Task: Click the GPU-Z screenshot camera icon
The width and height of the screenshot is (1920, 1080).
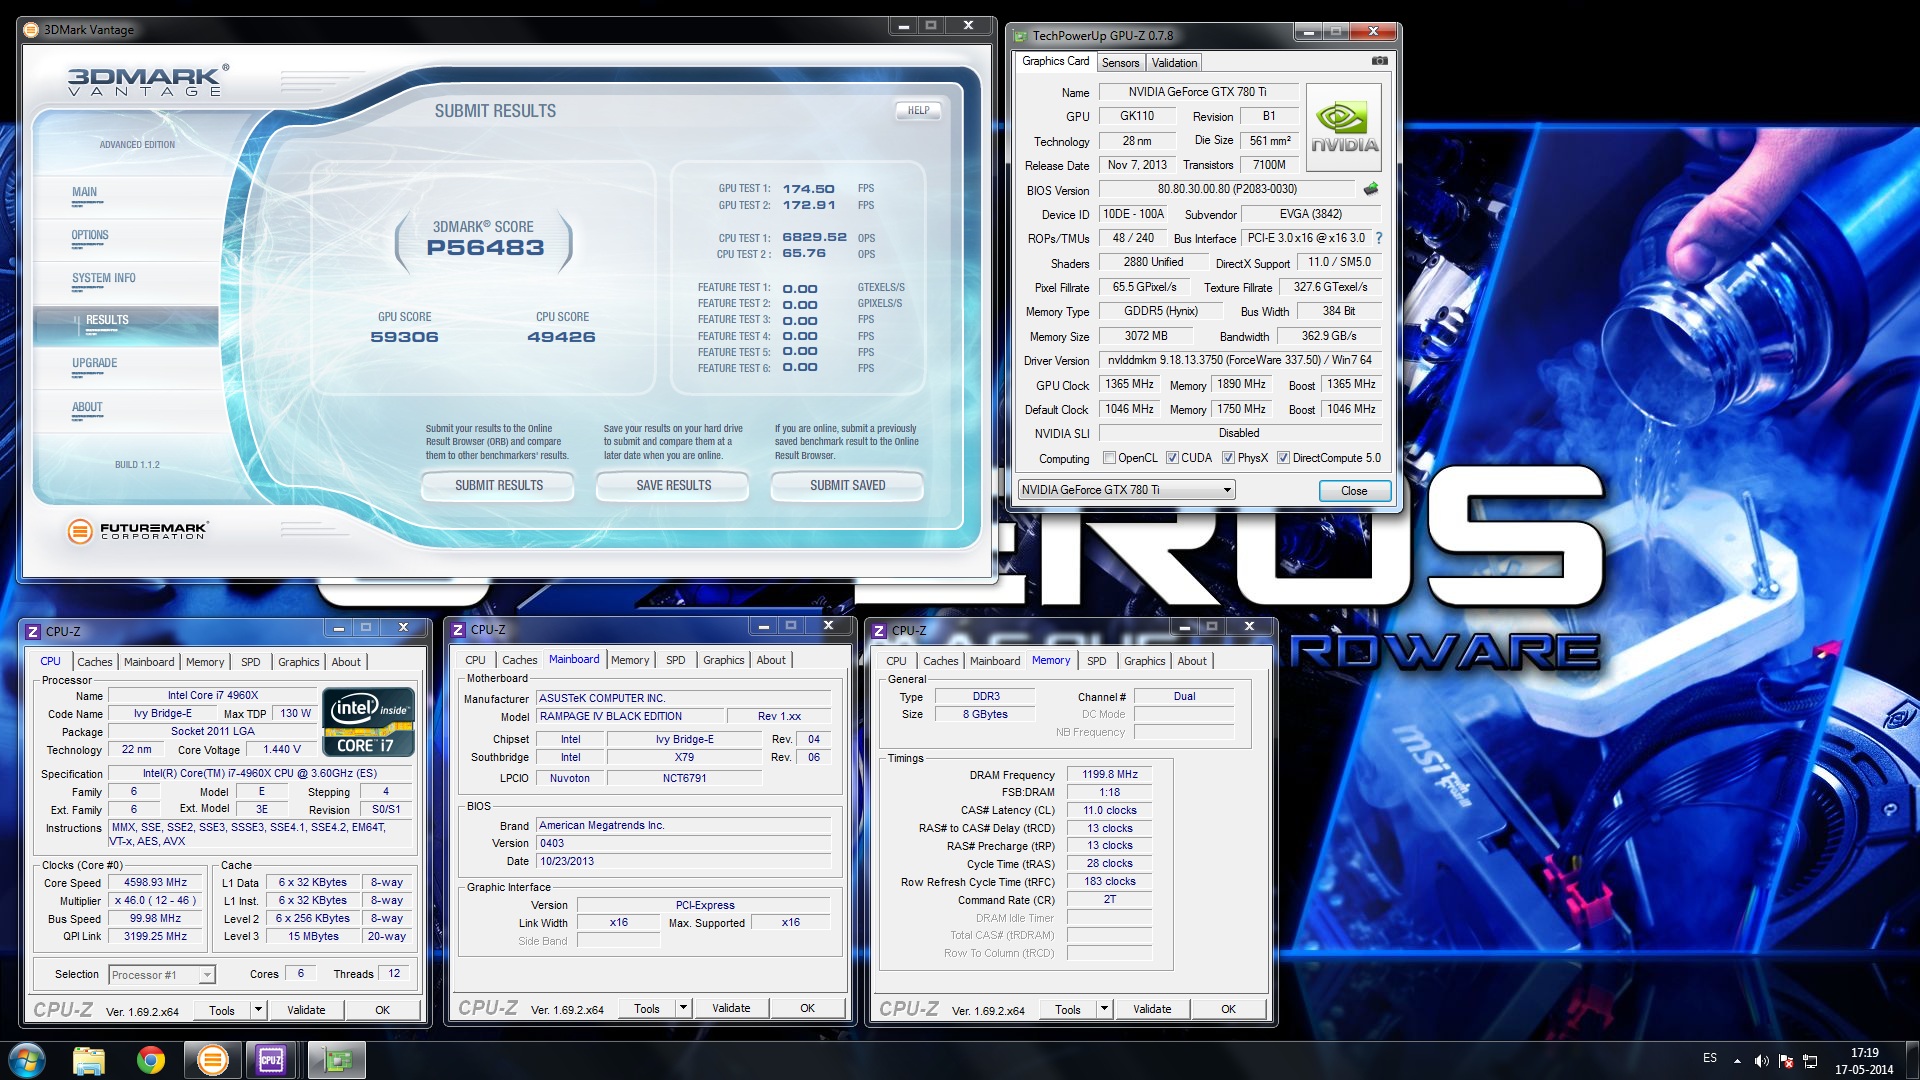Action: tap(1379, 61)
